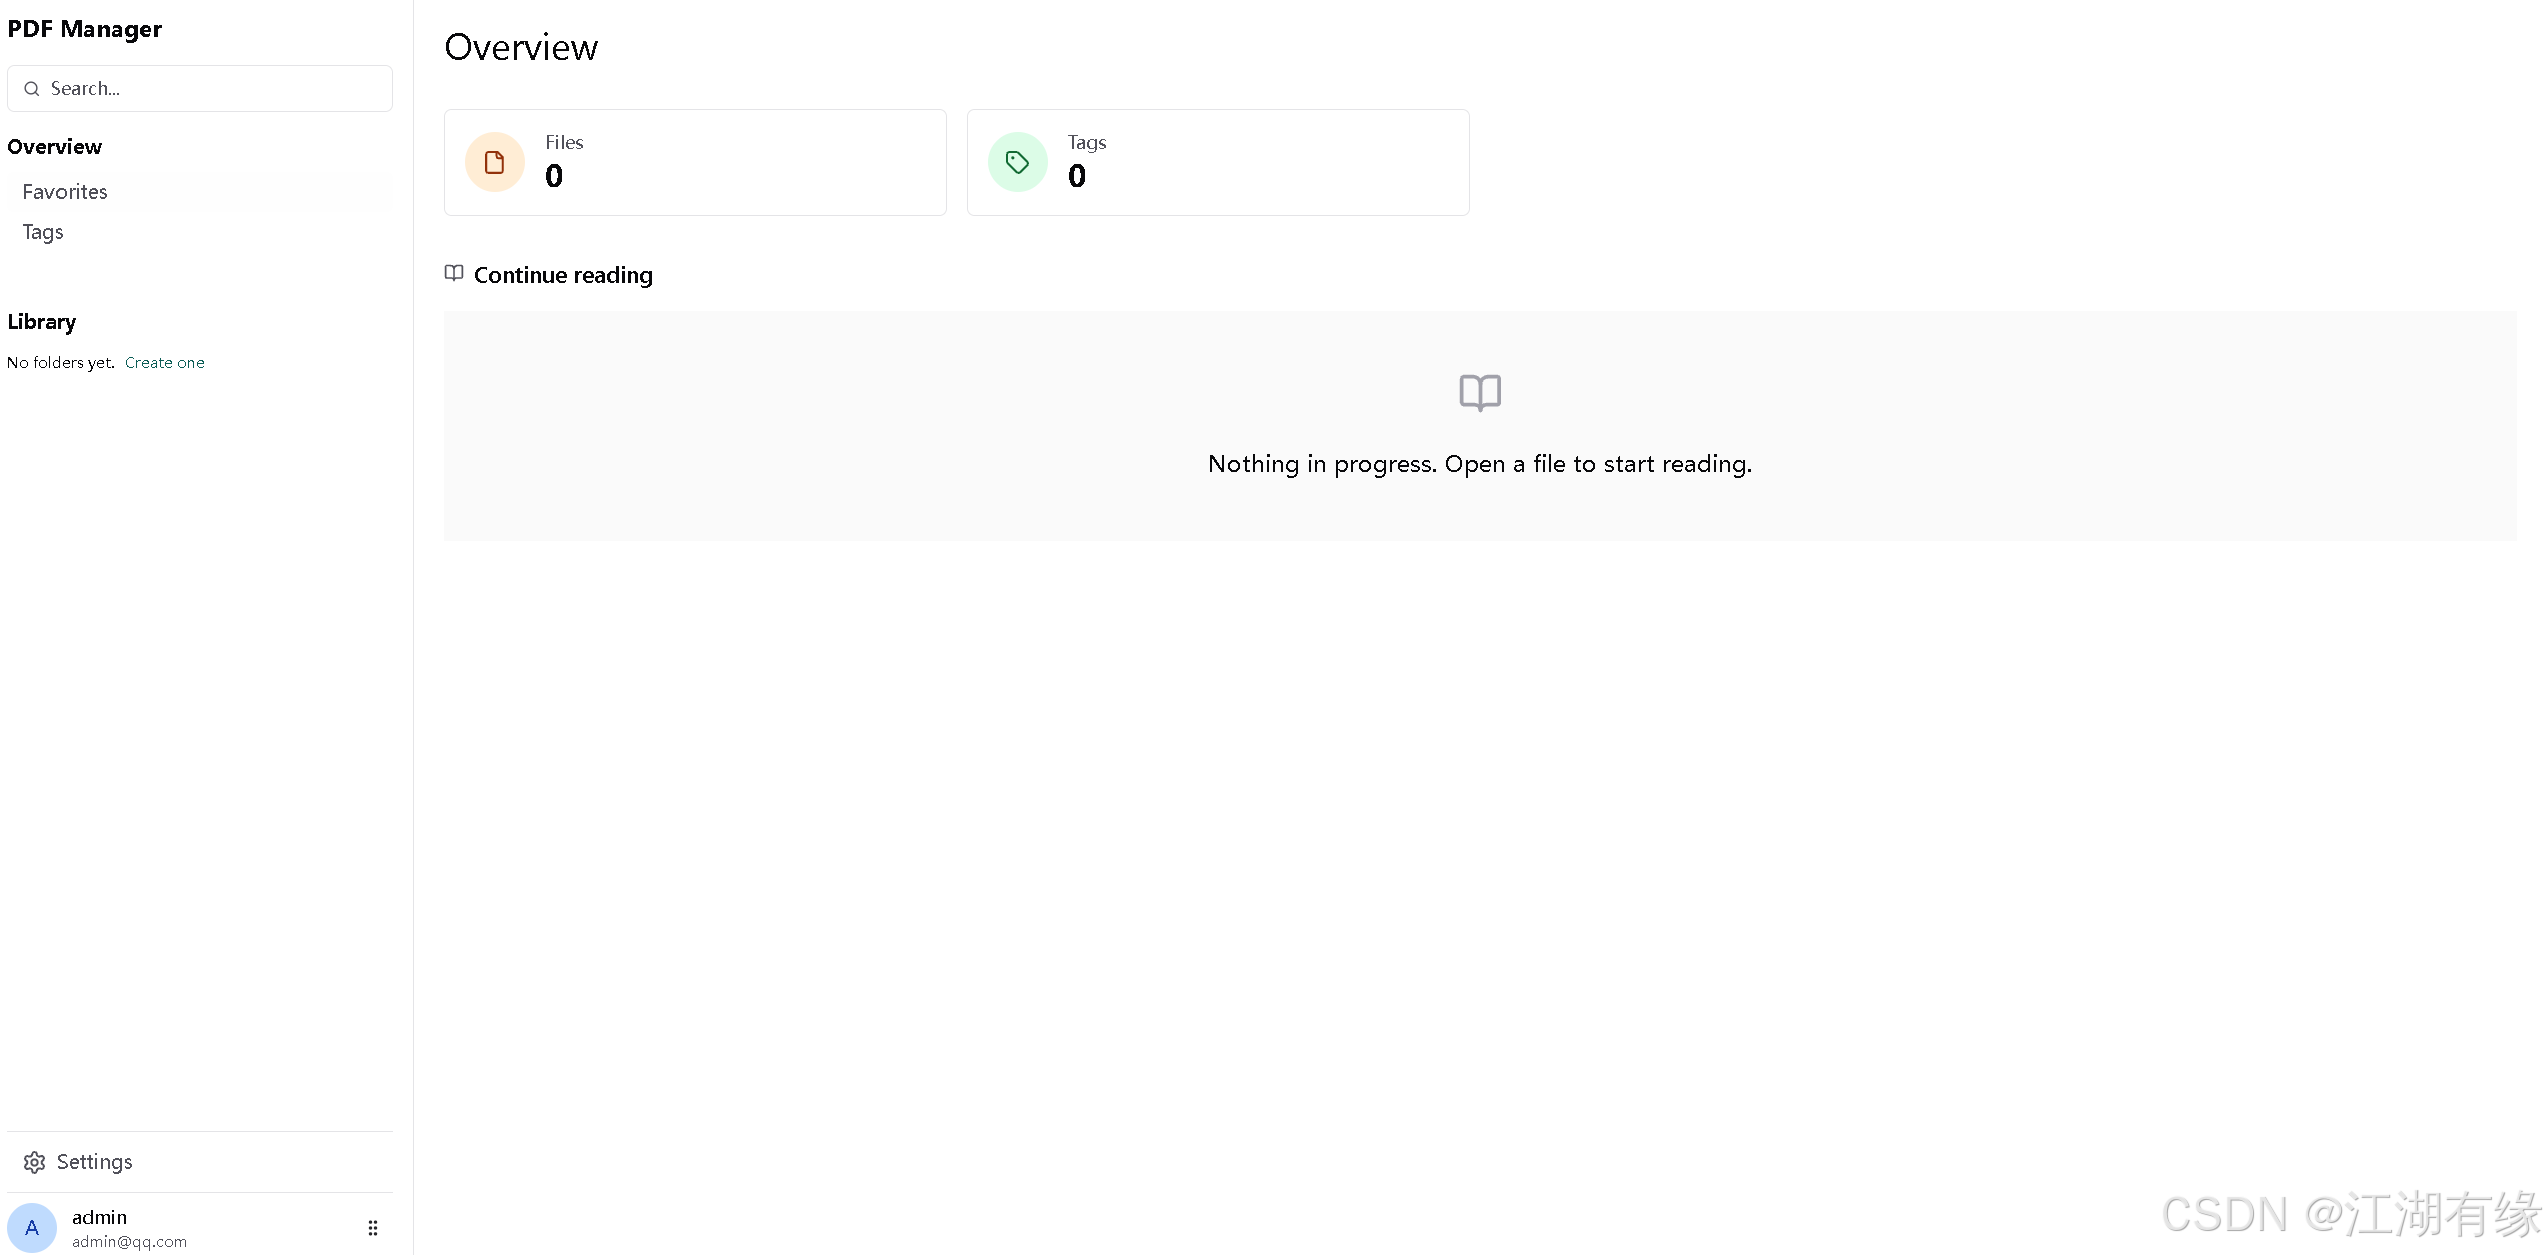Click the large open-book placeholder icon
Image resolution: width=2547 pixels, height=1255 pixels.
1480,393
